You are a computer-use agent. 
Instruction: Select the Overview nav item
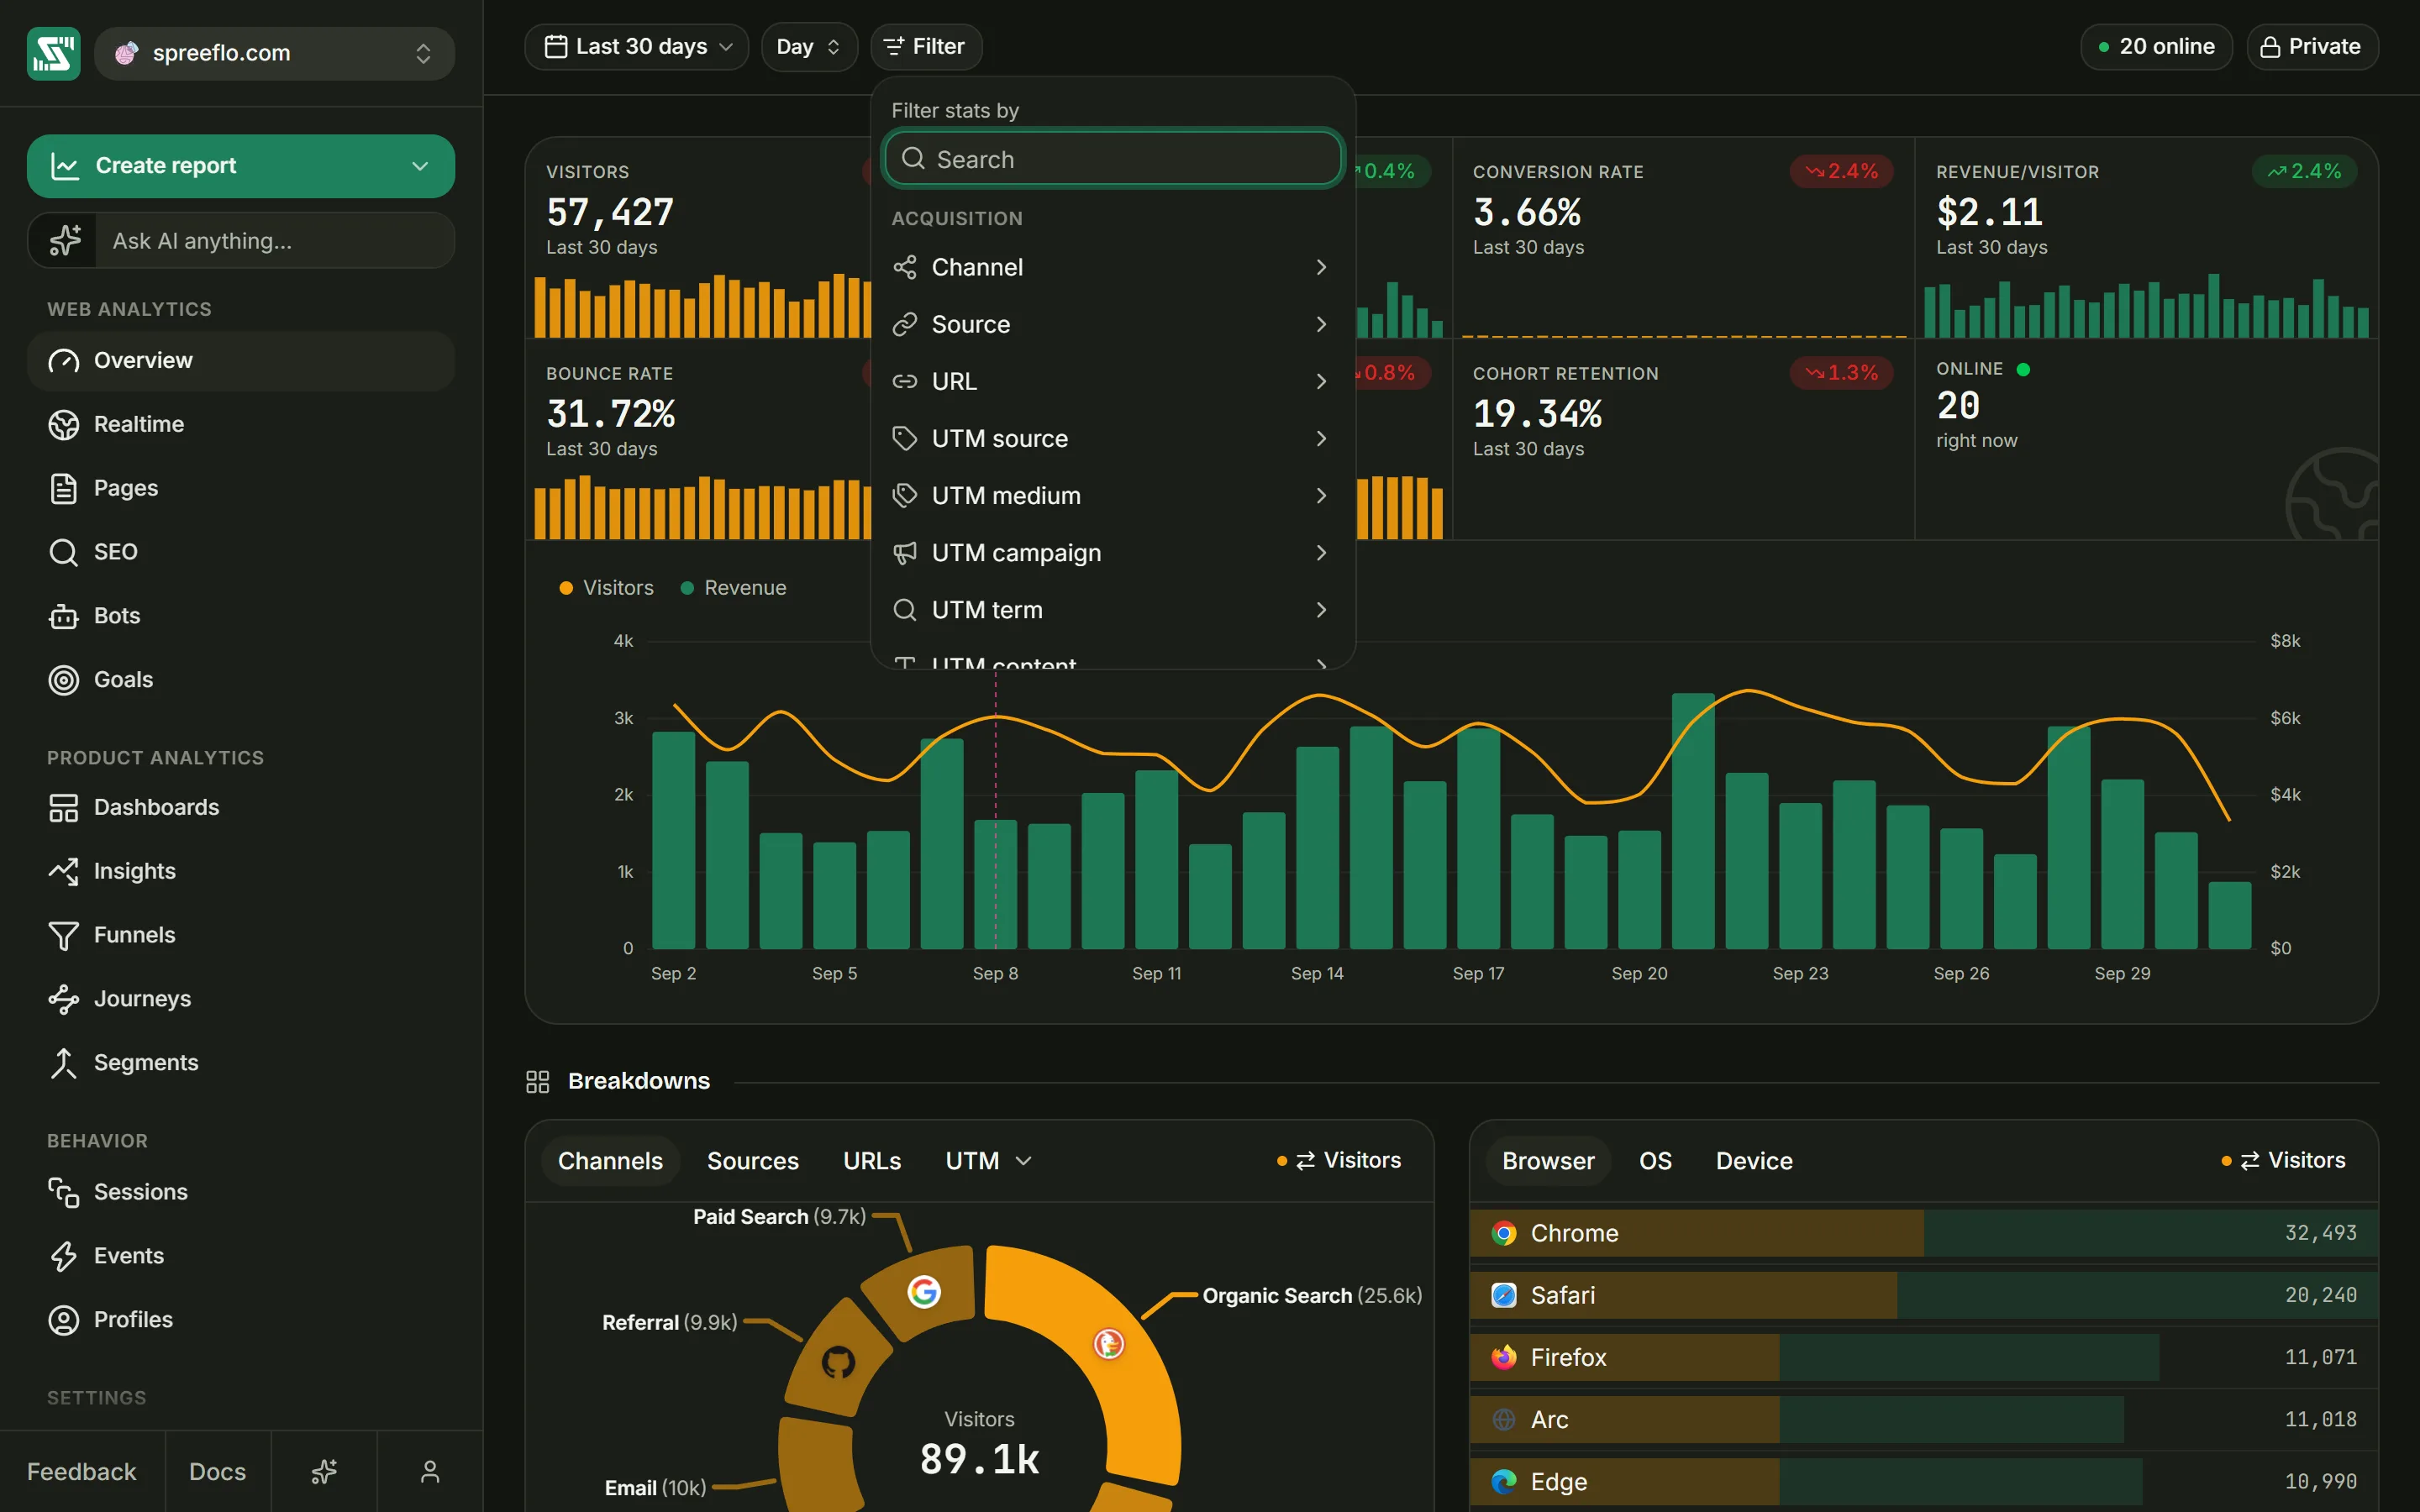[x=241, y=361]
